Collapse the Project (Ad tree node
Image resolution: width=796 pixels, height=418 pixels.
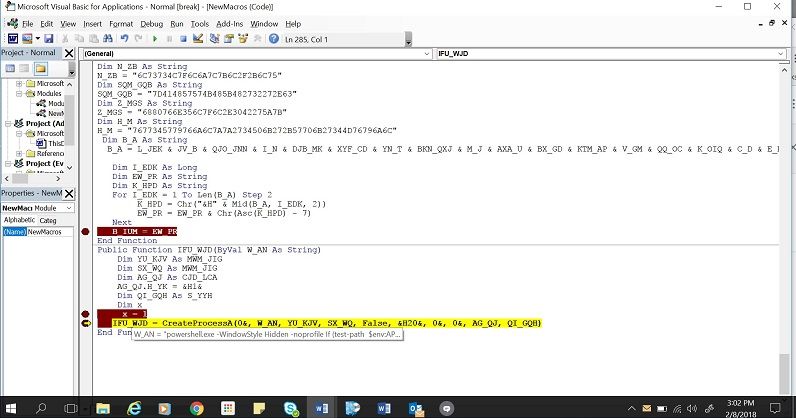8,123
